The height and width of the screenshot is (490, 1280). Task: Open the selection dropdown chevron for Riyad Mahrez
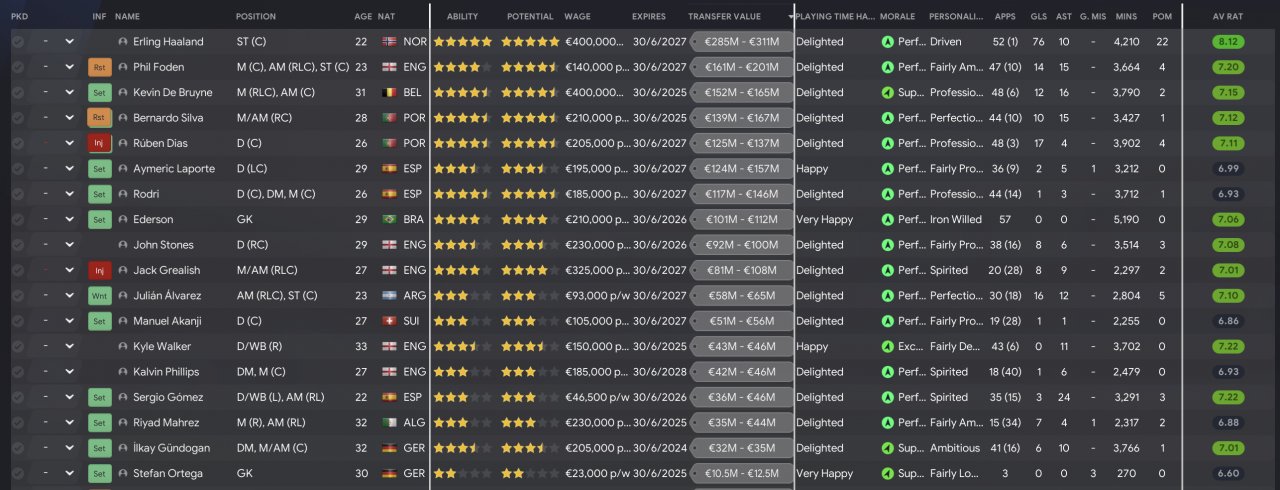pos(69,423)
